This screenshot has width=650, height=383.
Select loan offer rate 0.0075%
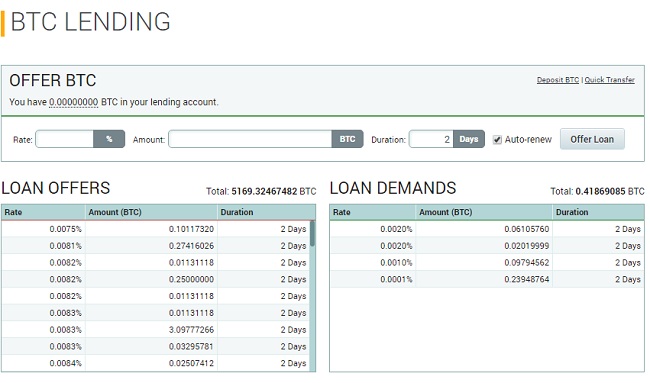click(x=65, y=229)
